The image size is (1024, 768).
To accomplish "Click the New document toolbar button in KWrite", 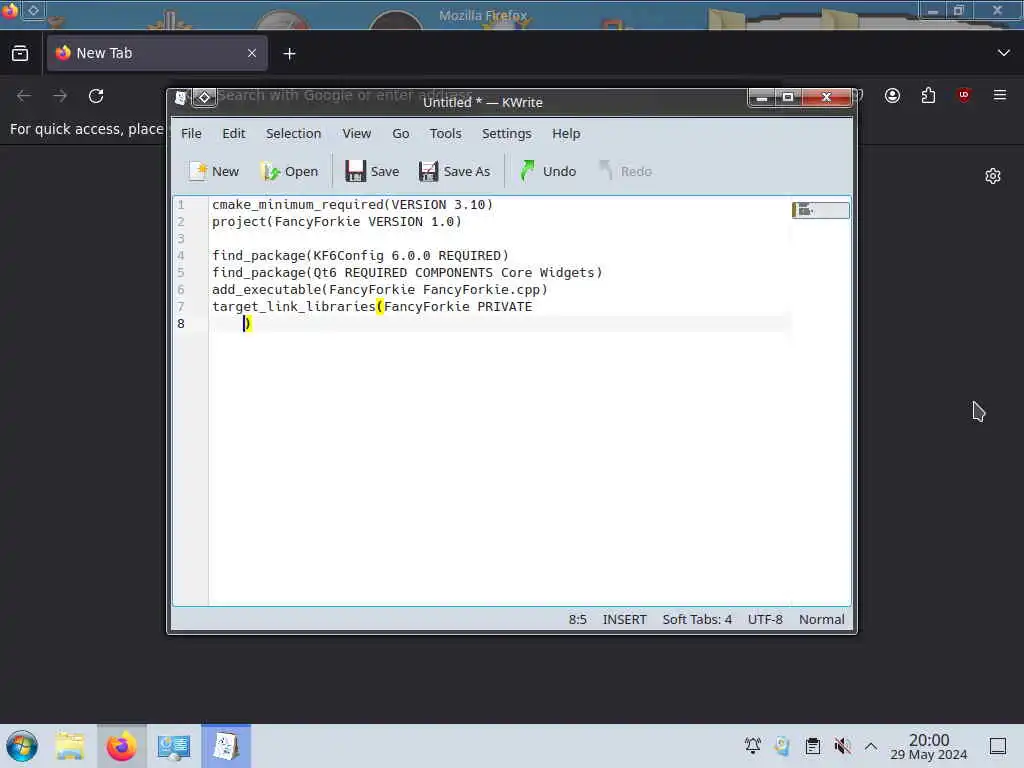I will (214, 171).
